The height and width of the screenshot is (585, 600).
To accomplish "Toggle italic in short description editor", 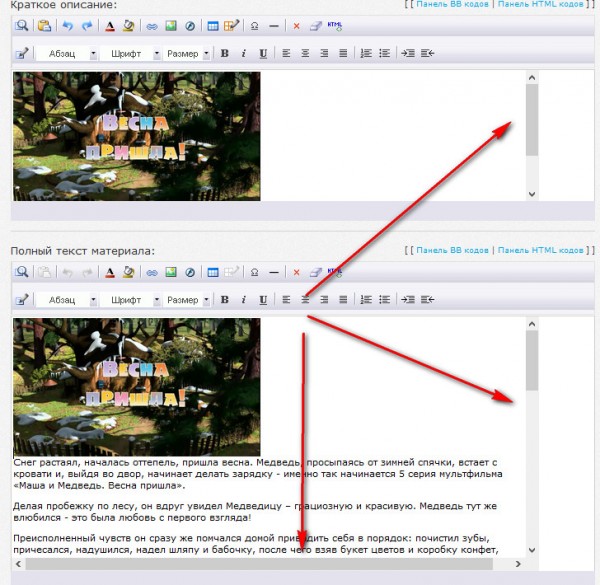I will click(243, 54).
